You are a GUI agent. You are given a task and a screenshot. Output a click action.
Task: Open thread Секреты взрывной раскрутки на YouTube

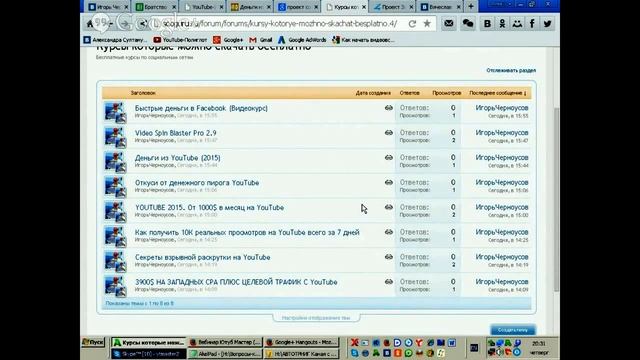pyautogui.click(x=202, y=257)
